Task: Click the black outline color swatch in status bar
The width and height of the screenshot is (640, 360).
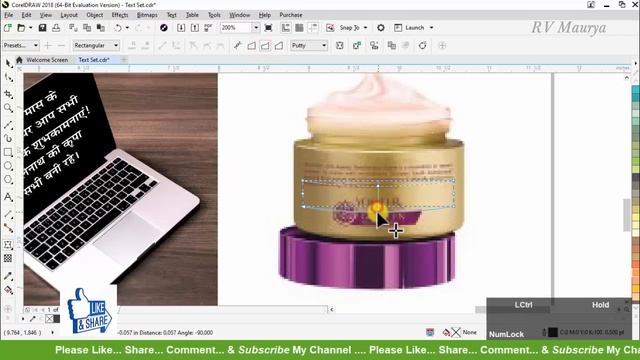Action: 553,332
